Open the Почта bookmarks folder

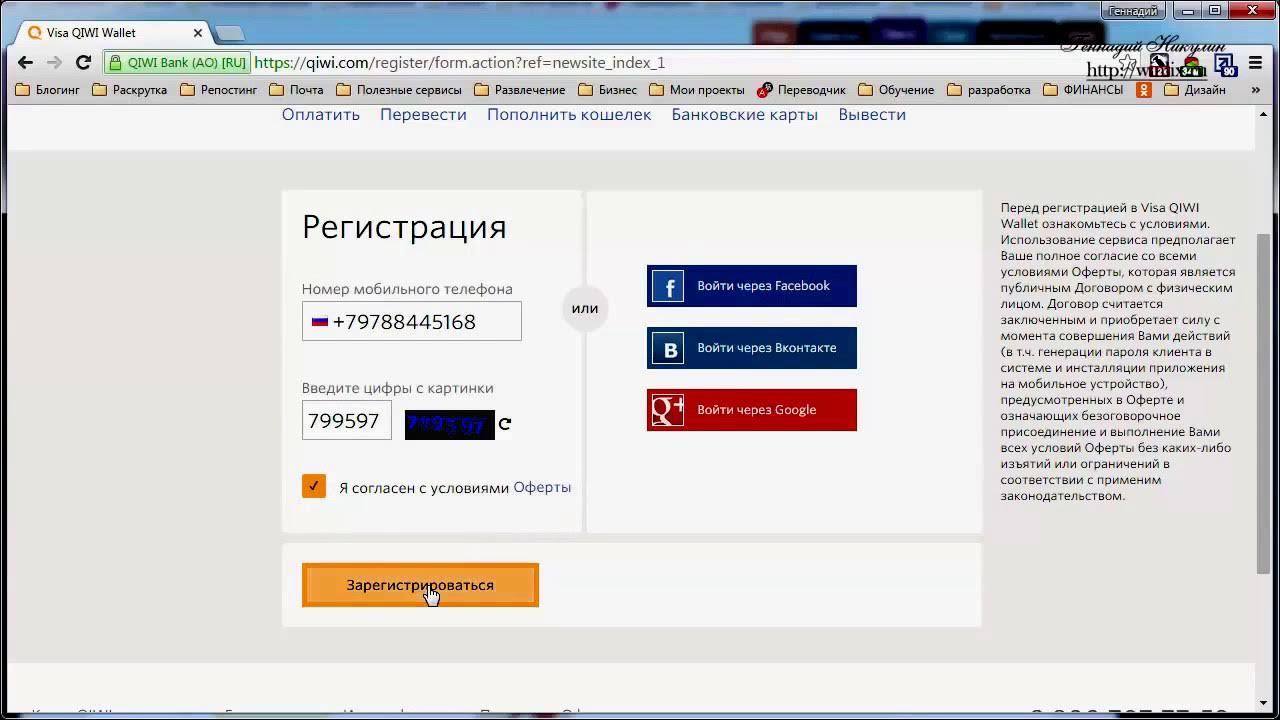click(296, 90)
